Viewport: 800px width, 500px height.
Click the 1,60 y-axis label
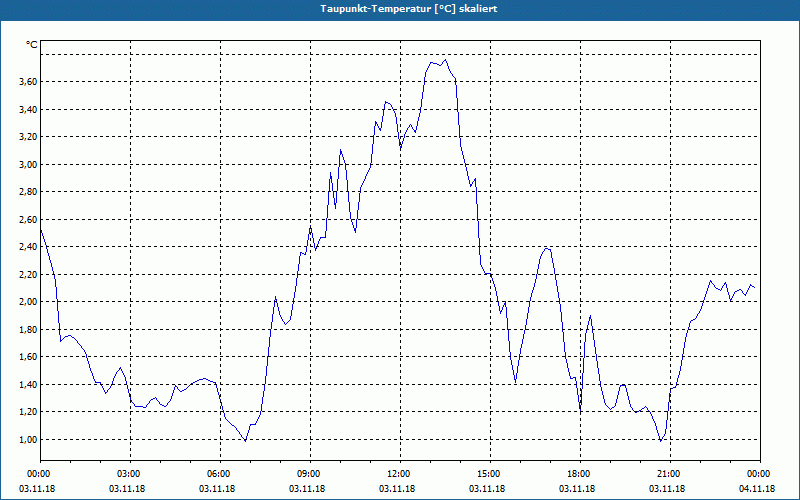click(28, 357)
